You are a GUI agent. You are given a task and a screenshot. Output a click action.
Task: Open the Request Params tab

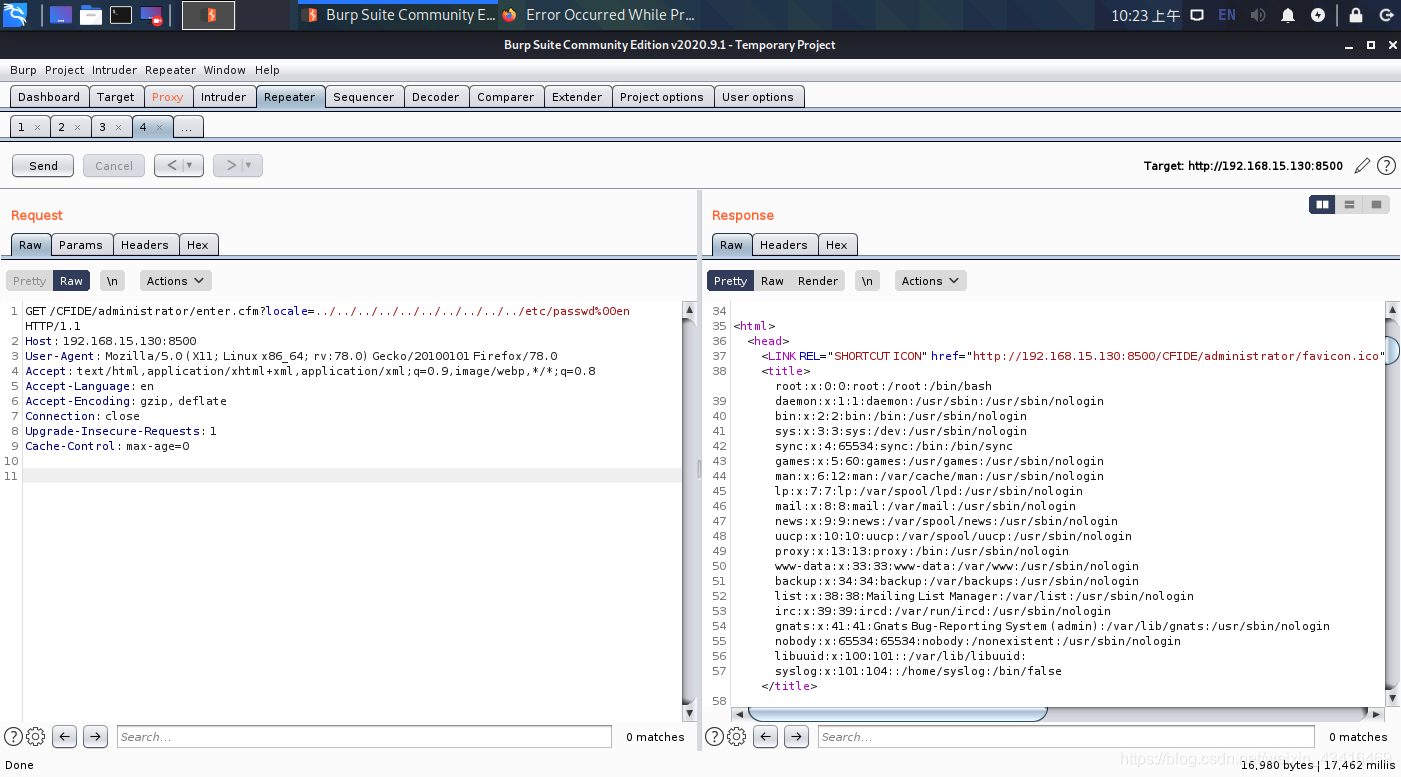(x=80, y=245)
